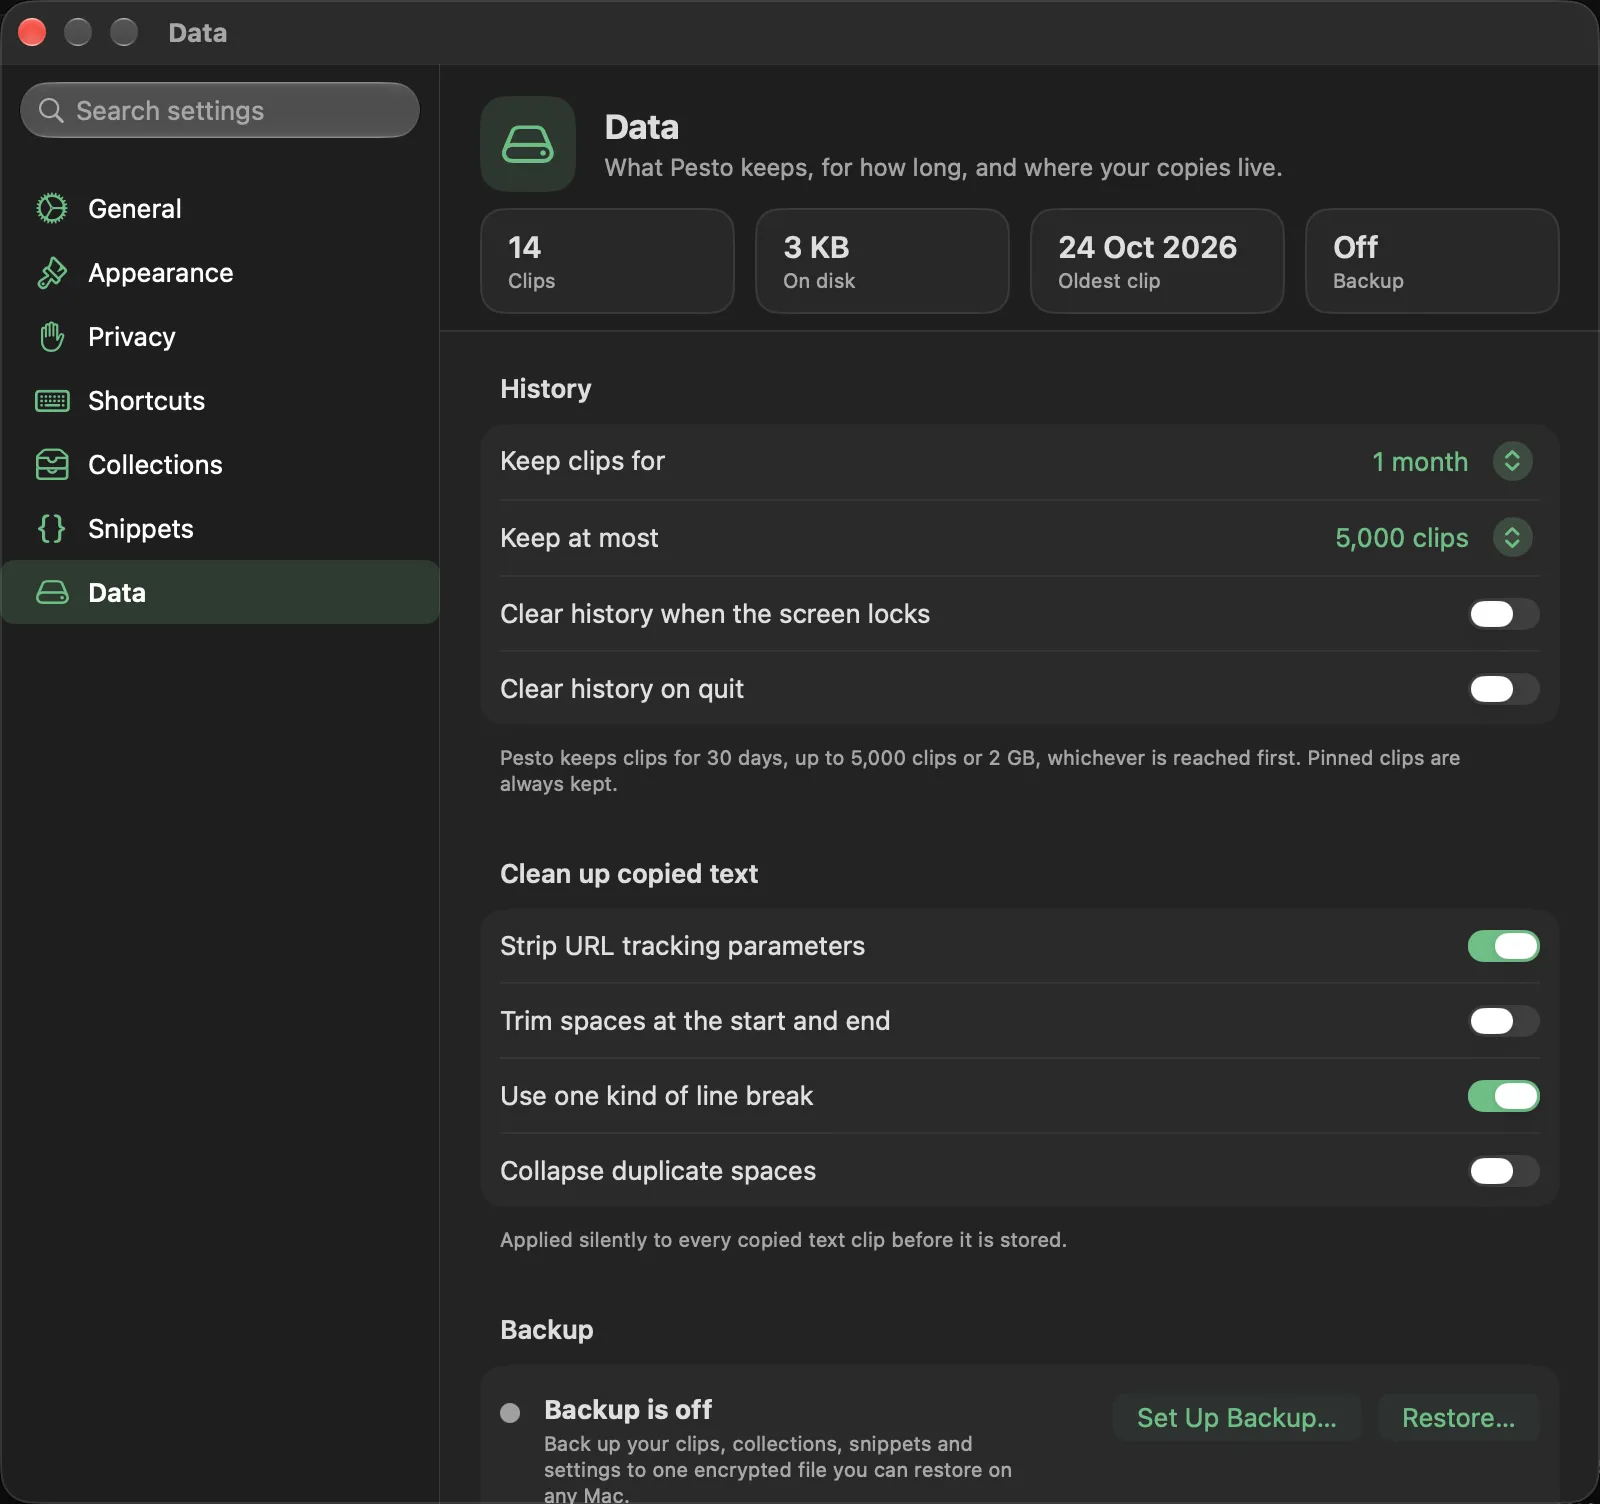This screenshot has width=1600, height=1504.
Task: Click the Shortcuts keyboard icon
Action: click(52, 400)
